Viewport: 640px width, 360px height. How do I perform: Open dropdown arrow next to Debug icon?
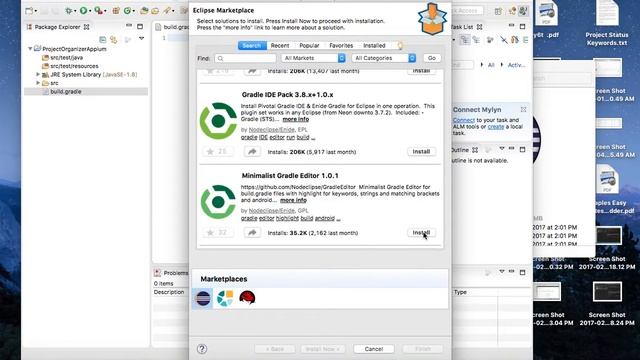(x=75, y=11)
